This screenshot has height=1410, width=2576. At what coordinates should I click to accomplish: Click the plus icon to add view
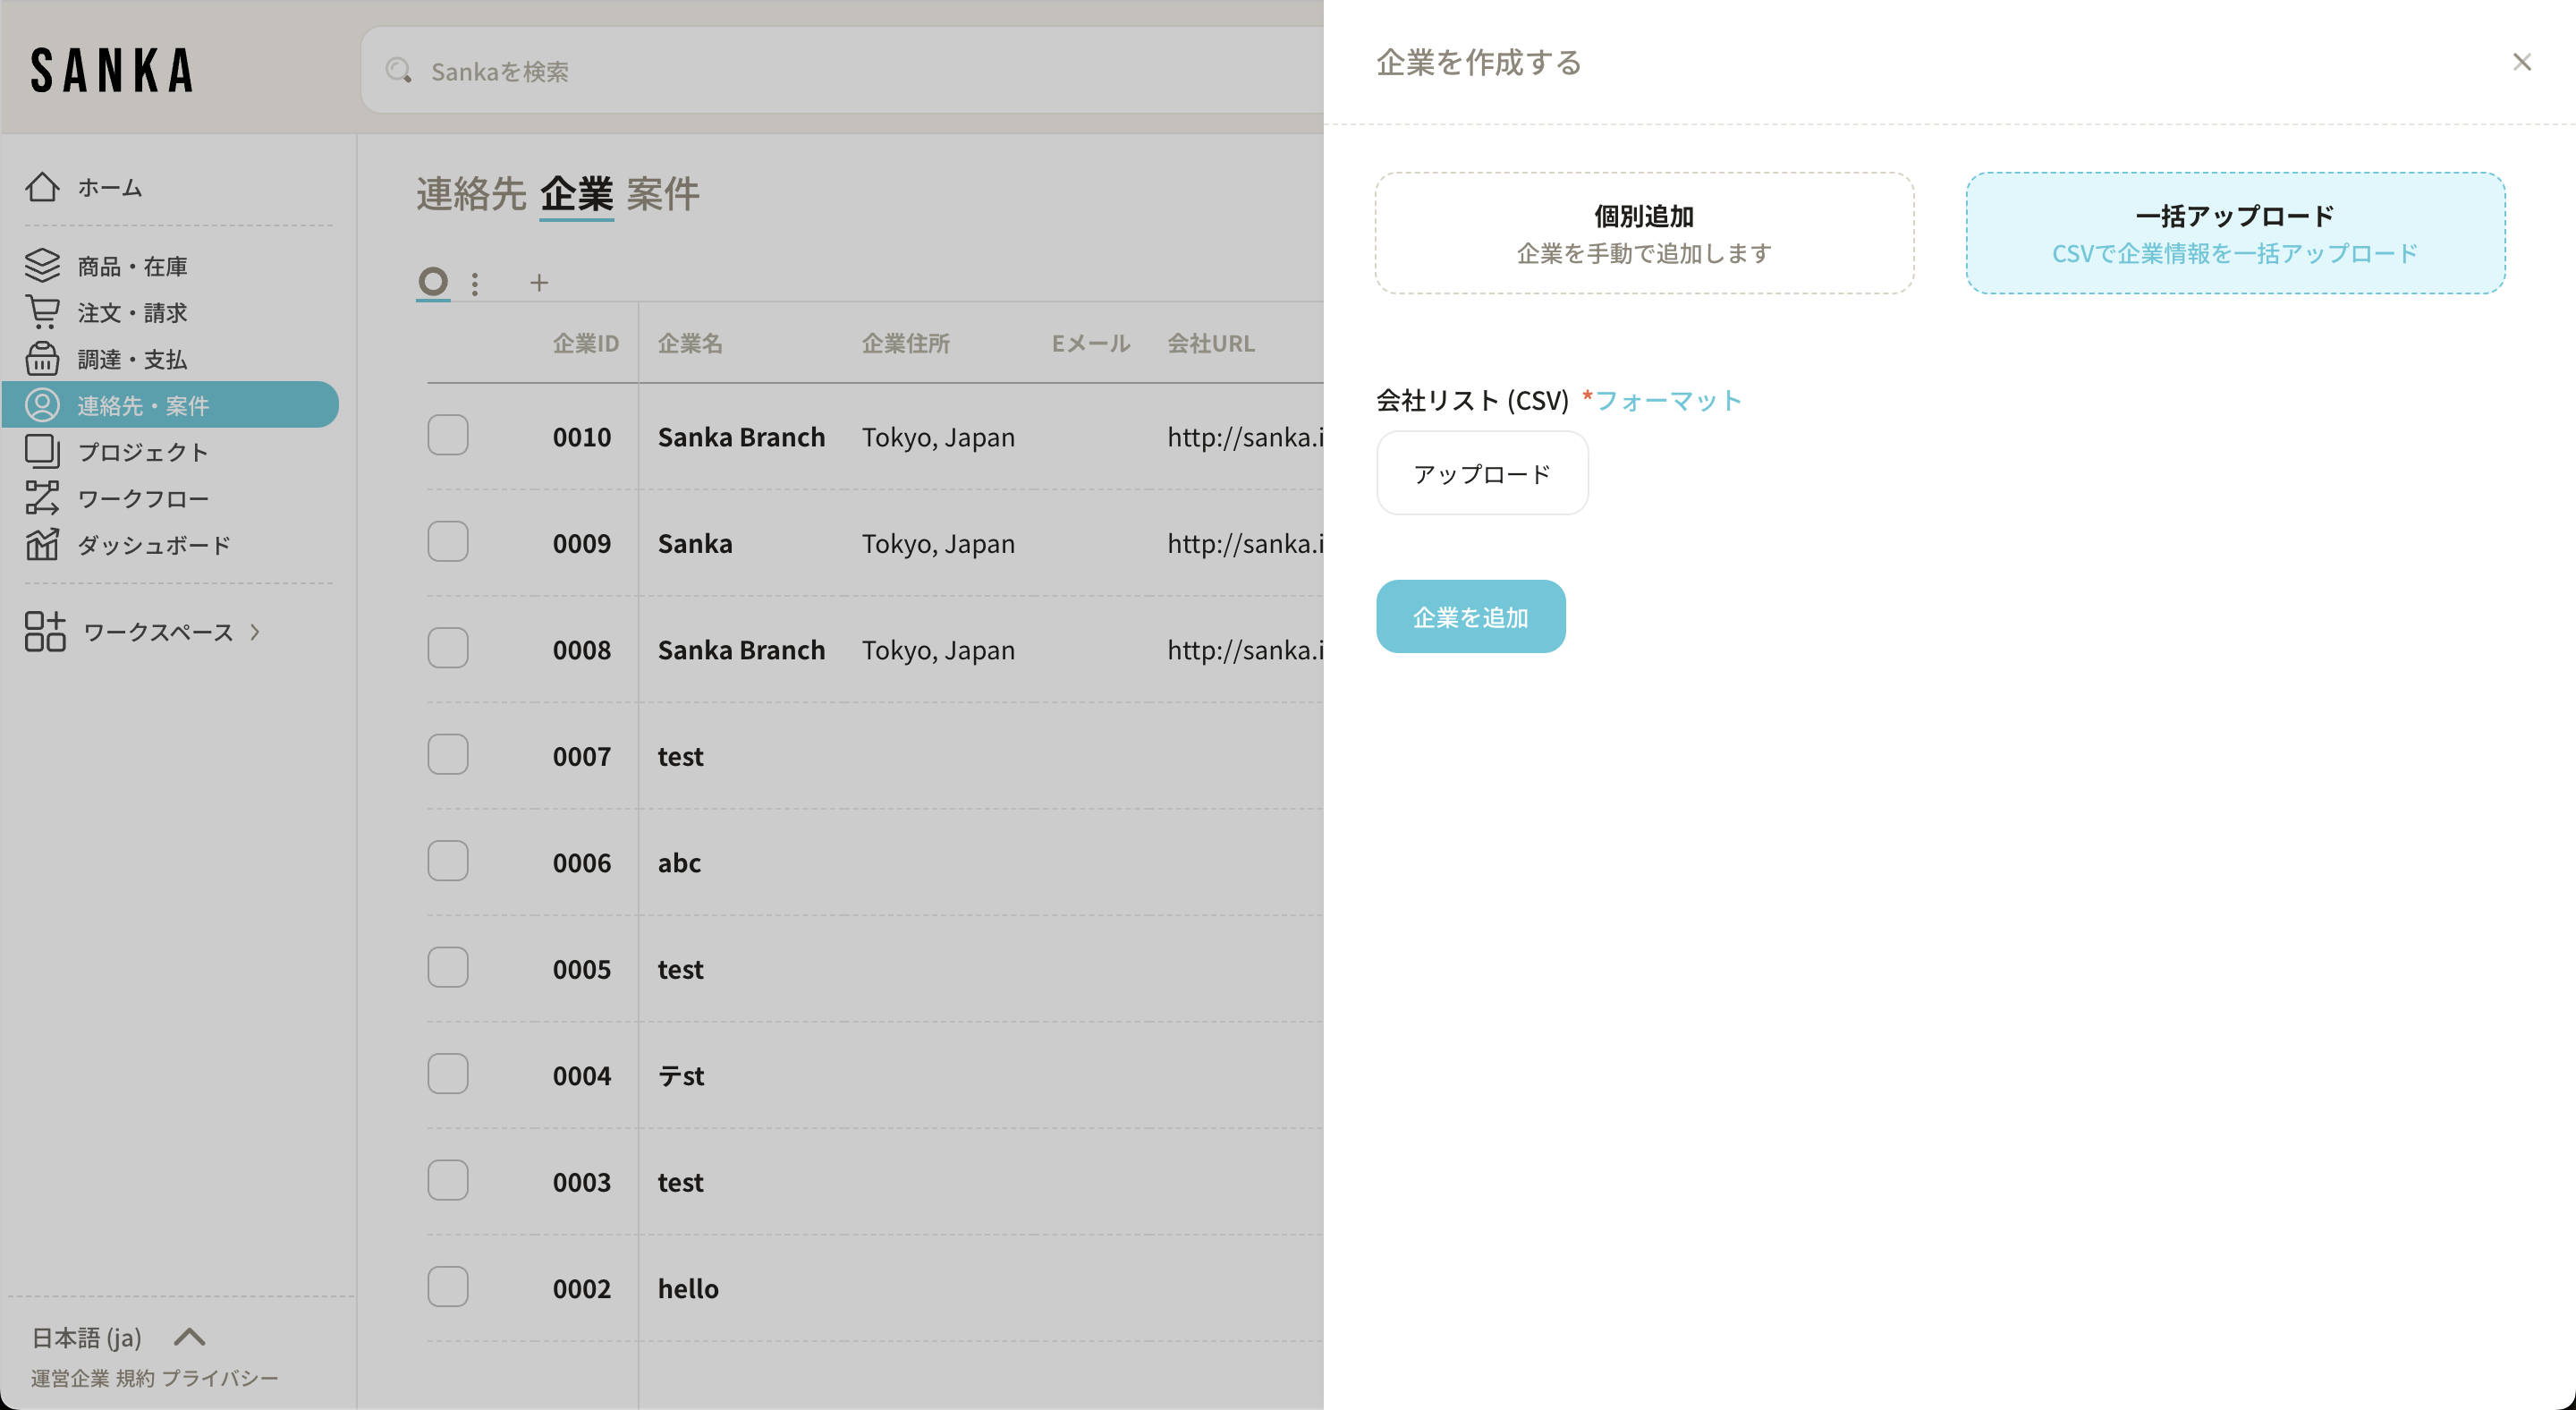click(x=539, y=283)
